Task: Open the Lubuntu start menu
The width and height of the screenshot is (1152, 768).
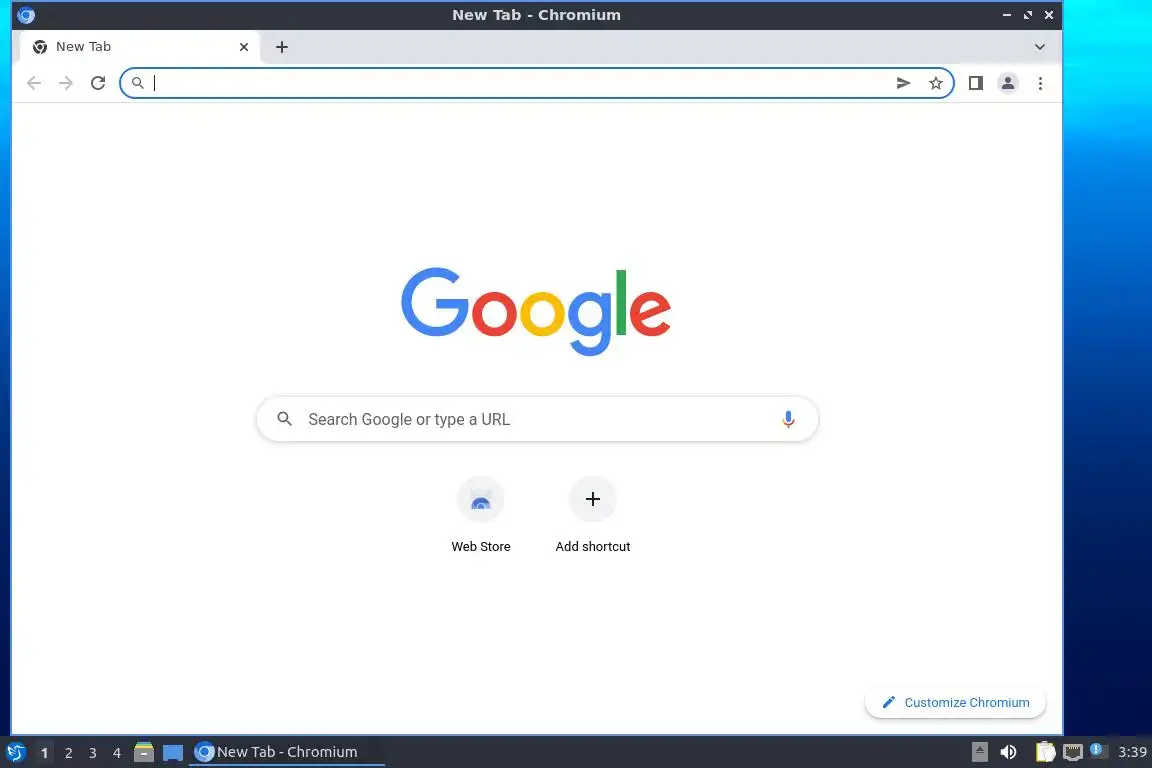Action: click(15, 753)
